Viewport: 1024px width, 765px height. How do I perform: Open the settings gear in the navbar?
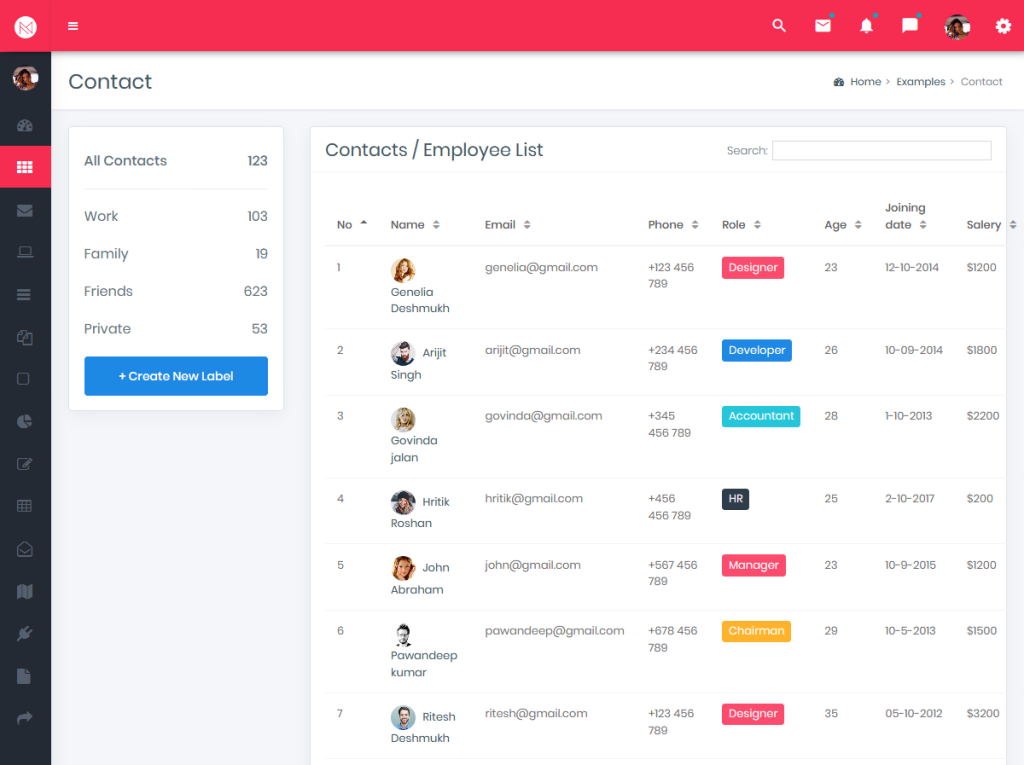point(1003,26)
